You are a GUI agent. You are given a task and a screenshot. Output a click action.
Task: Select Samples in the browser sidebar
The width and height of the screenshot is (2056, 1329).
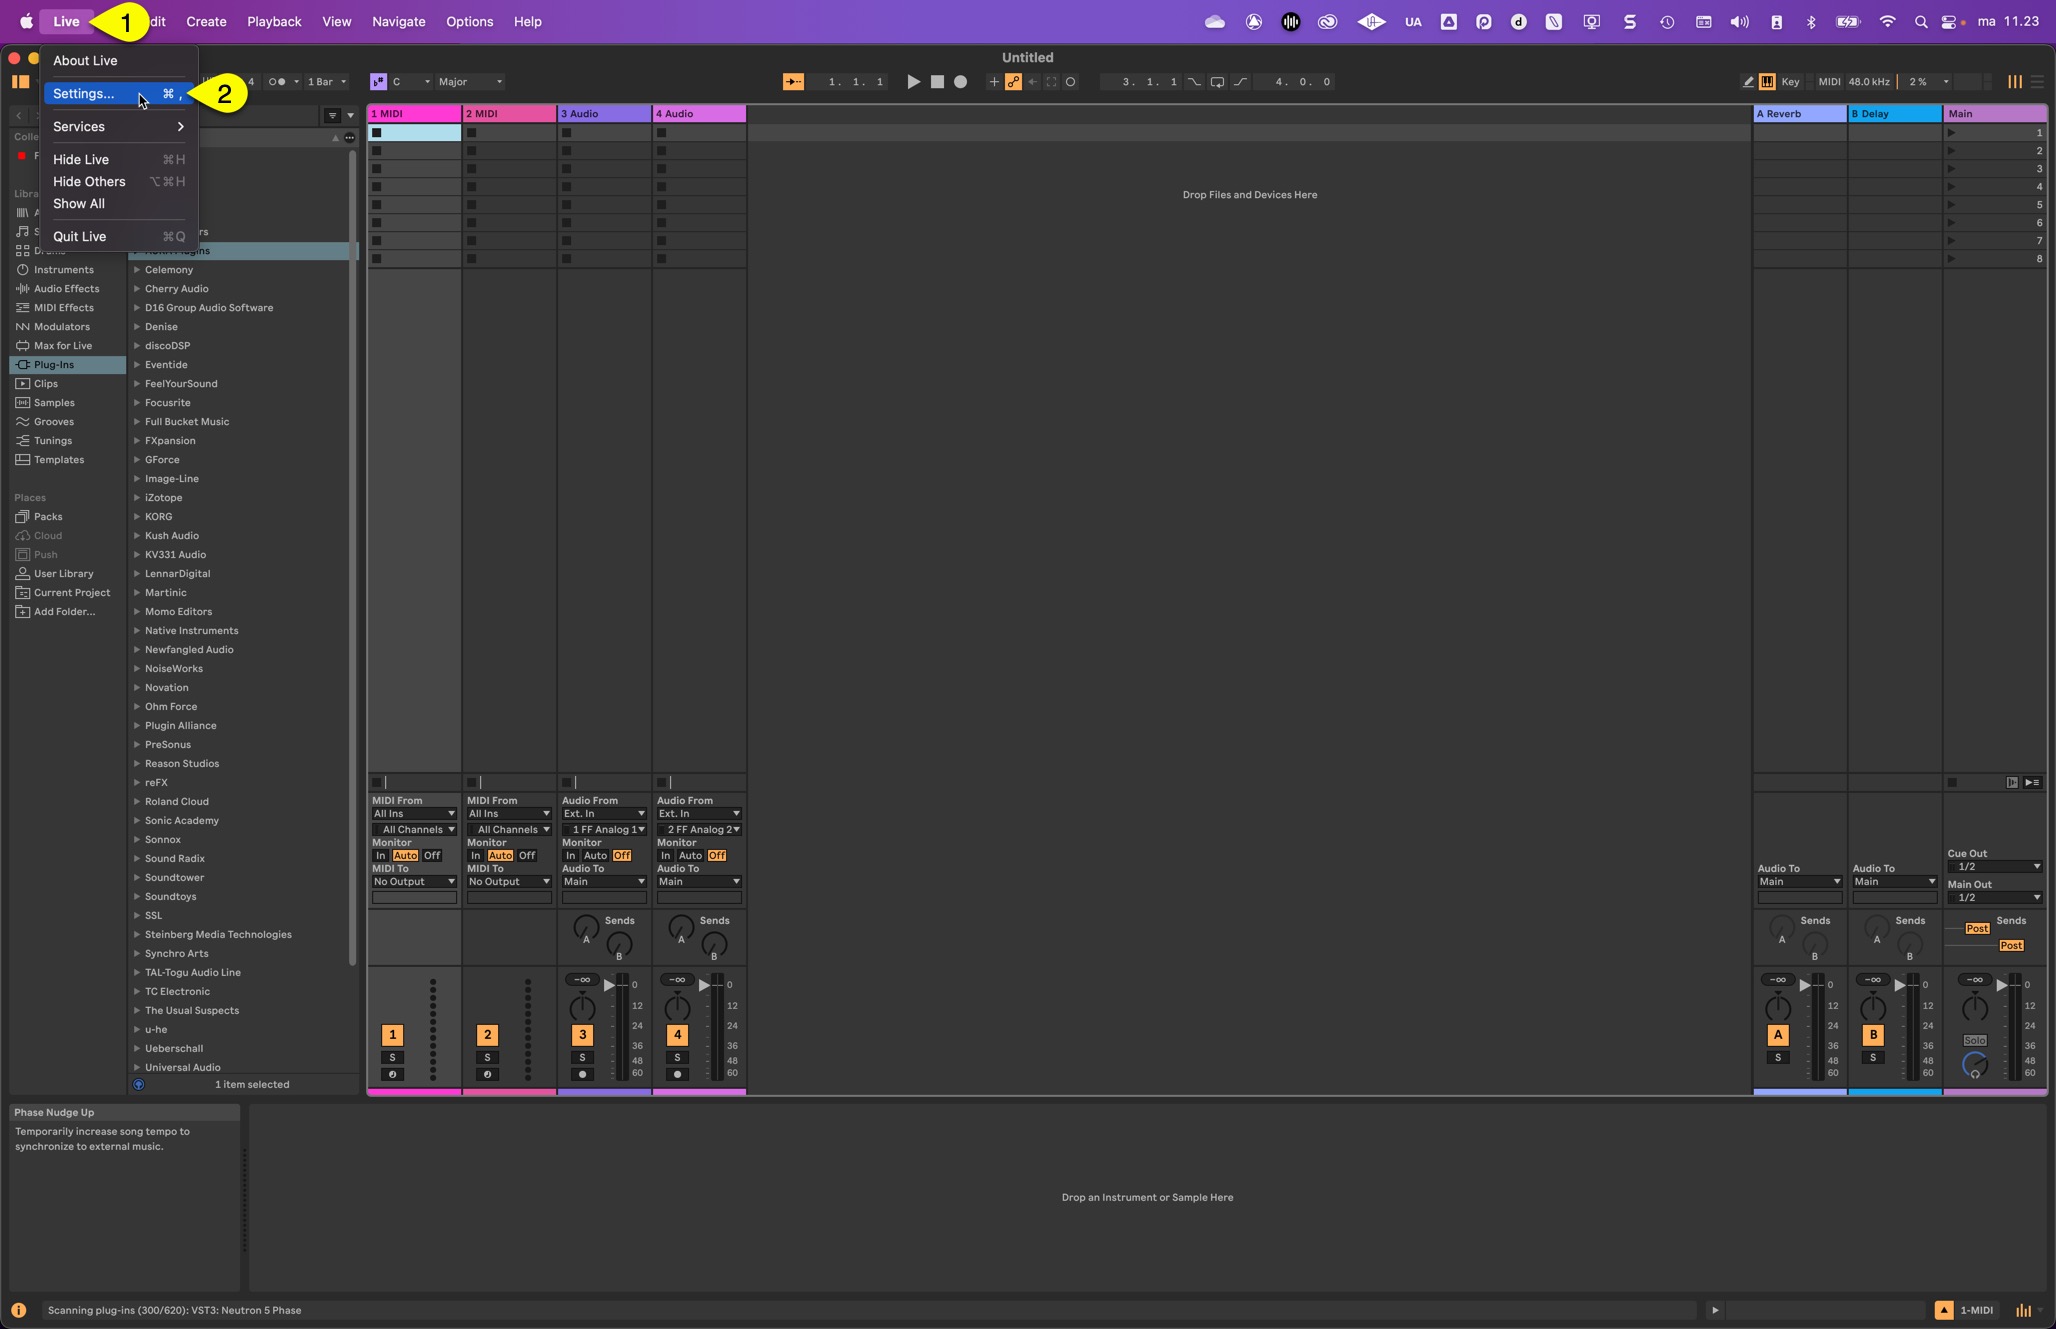coord(54,403)
